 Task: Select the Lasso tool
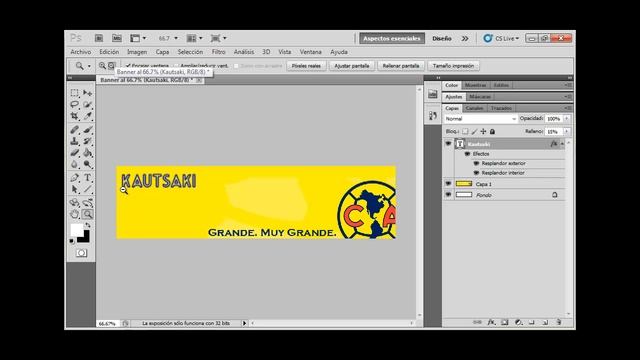click(75, 105)
